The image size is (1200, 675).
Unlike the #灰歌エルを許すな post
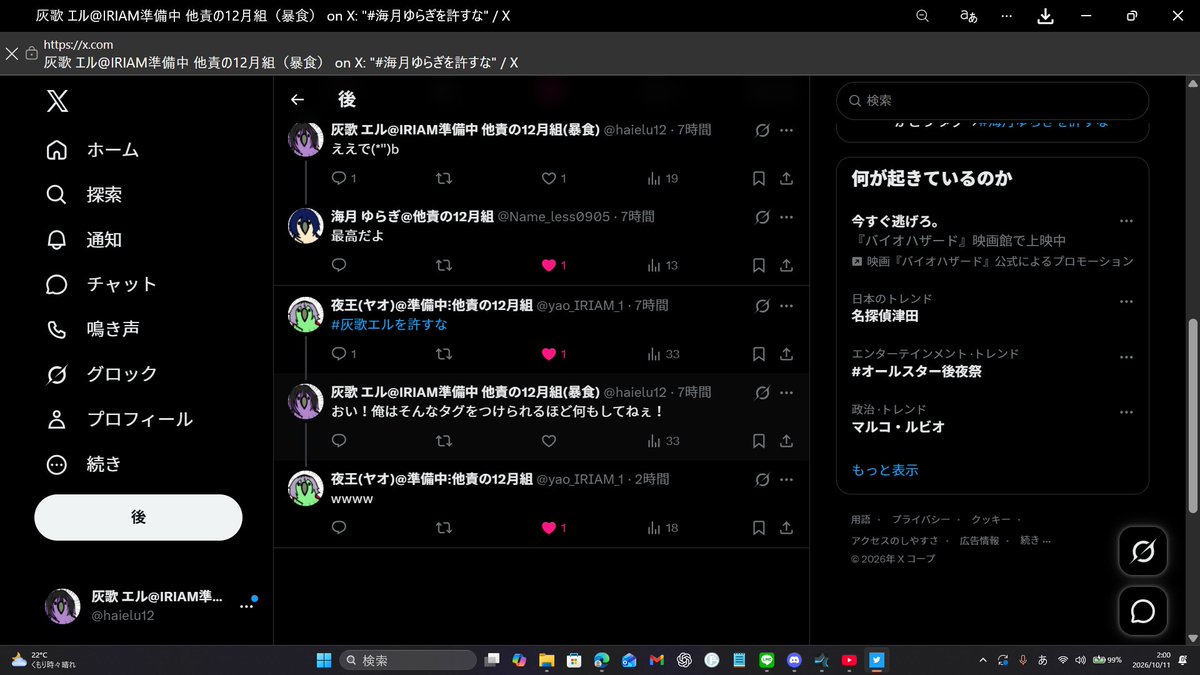(x=549, y=354)
